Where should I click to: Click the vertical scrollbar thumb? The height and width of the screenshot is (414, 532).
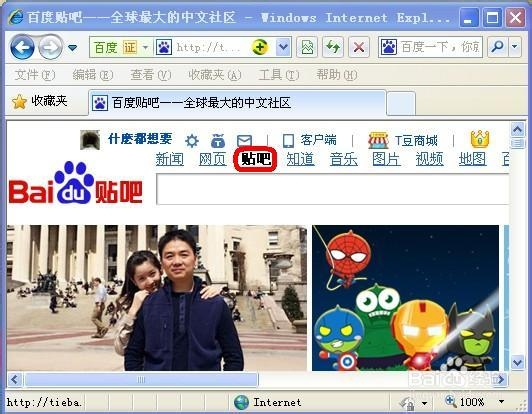tap(518, 143)
